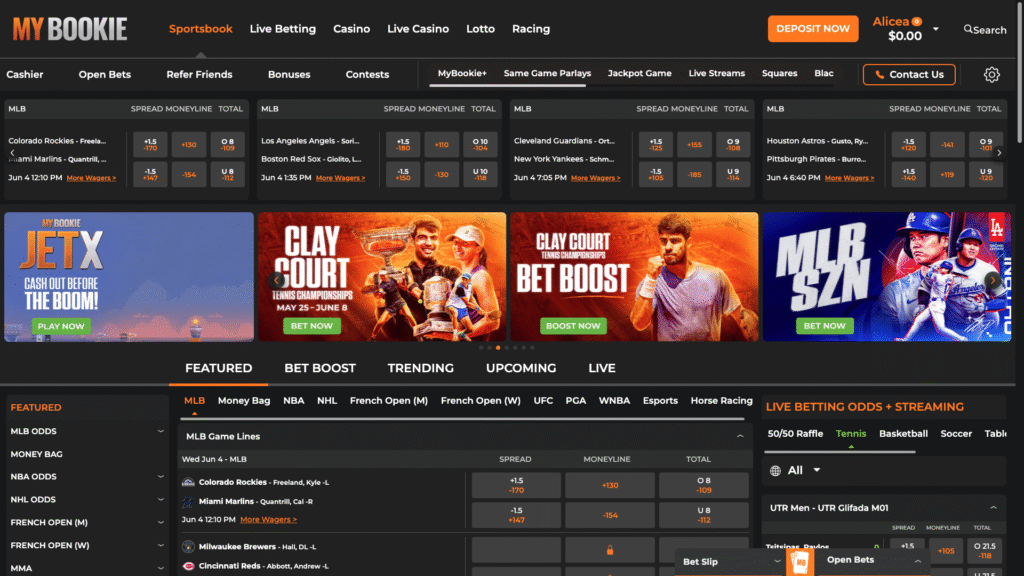Click the globe icon beside All

tap(775, 471)
